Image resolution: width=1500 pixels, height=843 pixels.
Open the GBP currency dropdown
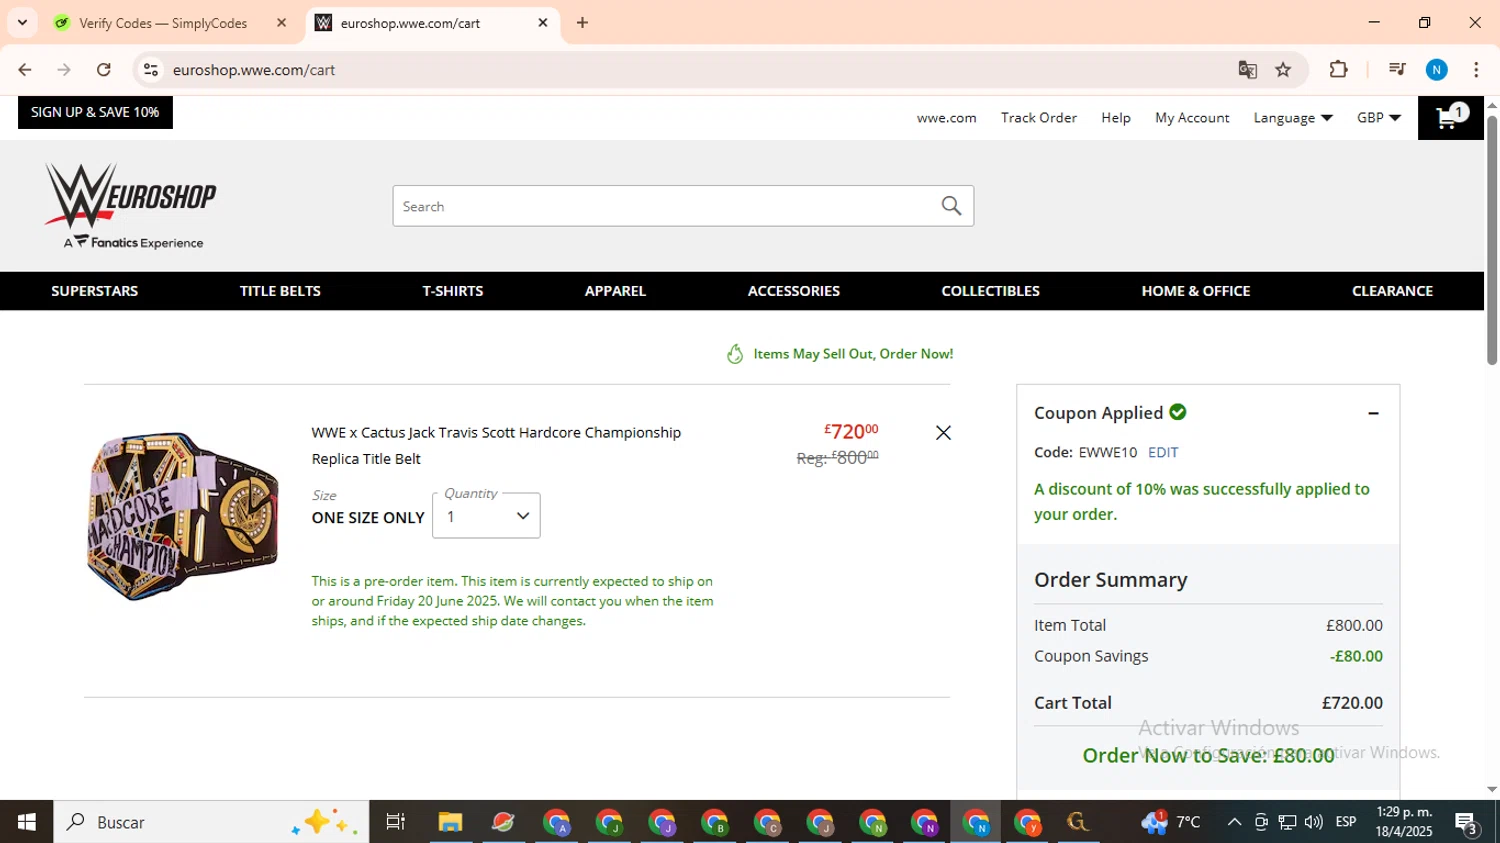1378,118
